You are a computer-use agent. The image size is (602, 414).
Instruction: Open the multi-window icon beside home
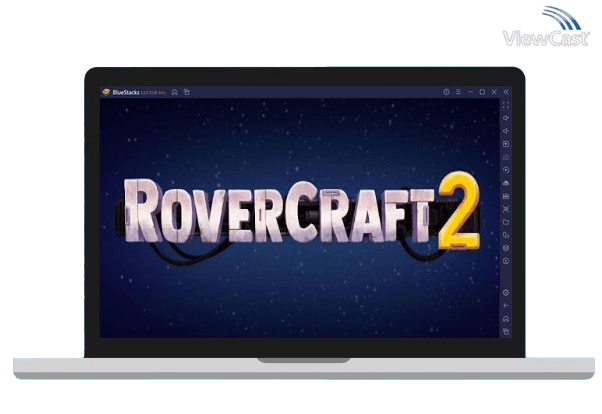point(187,92)
